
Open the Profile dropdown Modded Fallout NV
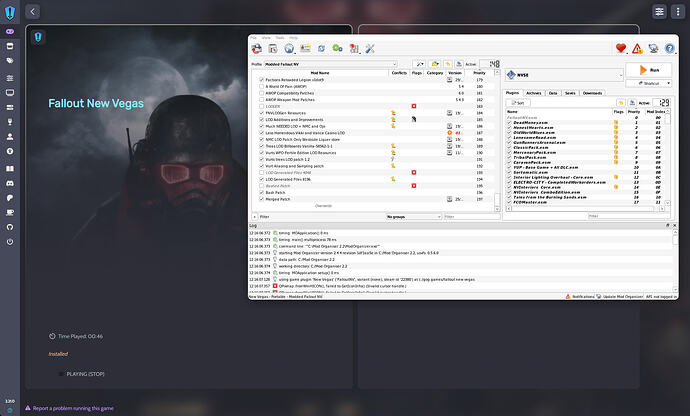point(330,64)
